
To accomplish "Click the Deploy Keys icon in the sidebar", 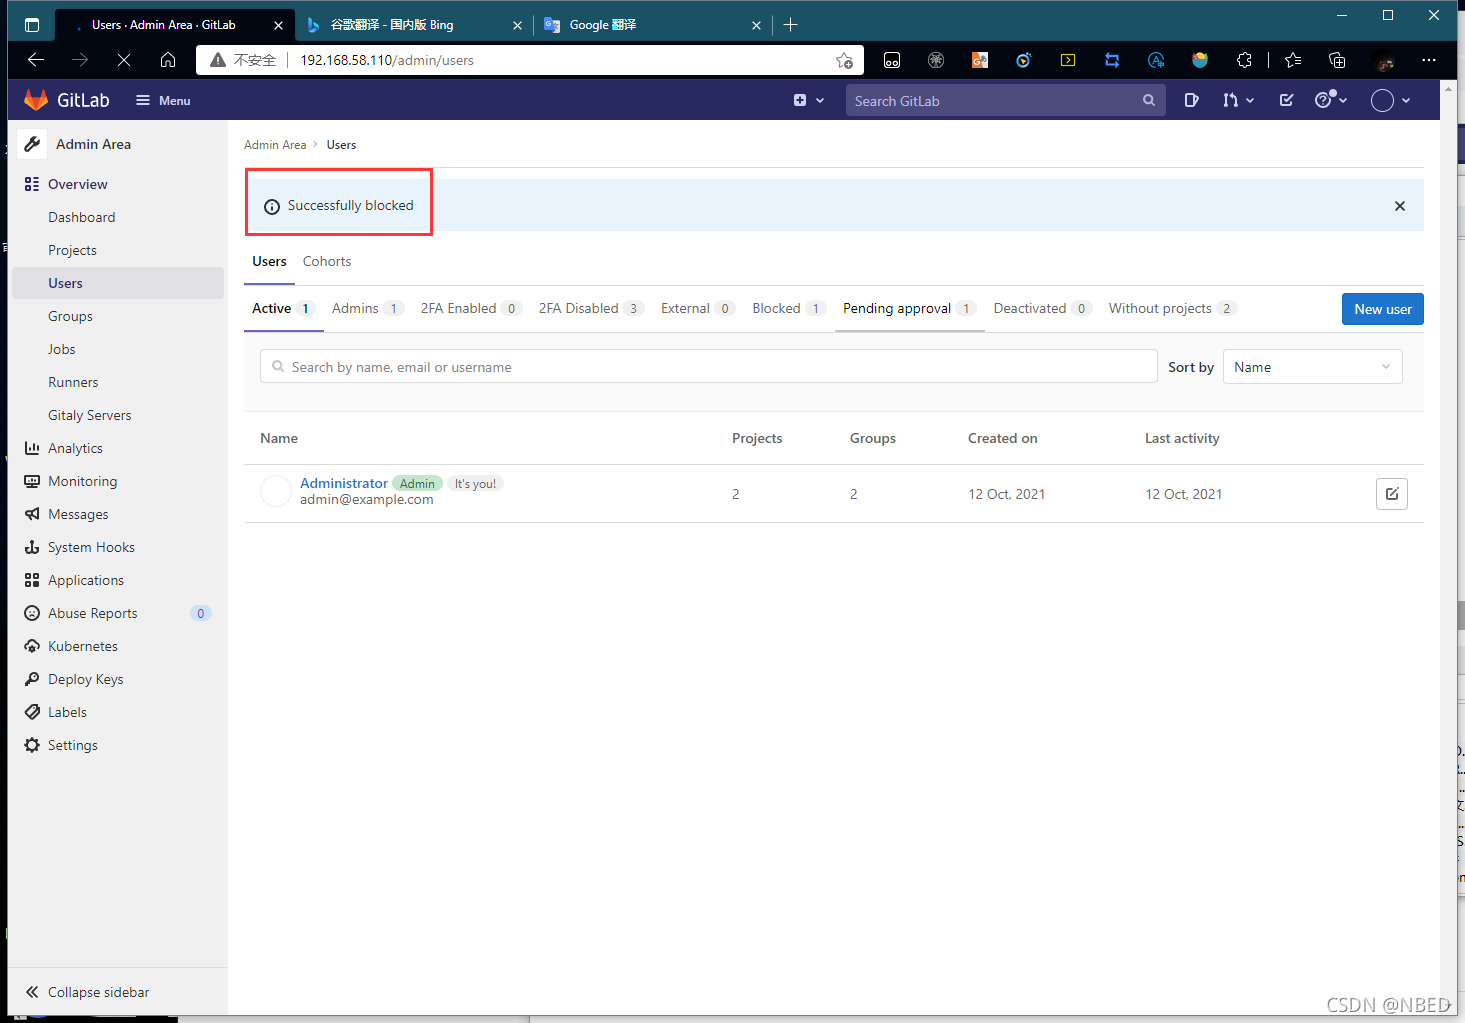I will (x=33, y=678).
